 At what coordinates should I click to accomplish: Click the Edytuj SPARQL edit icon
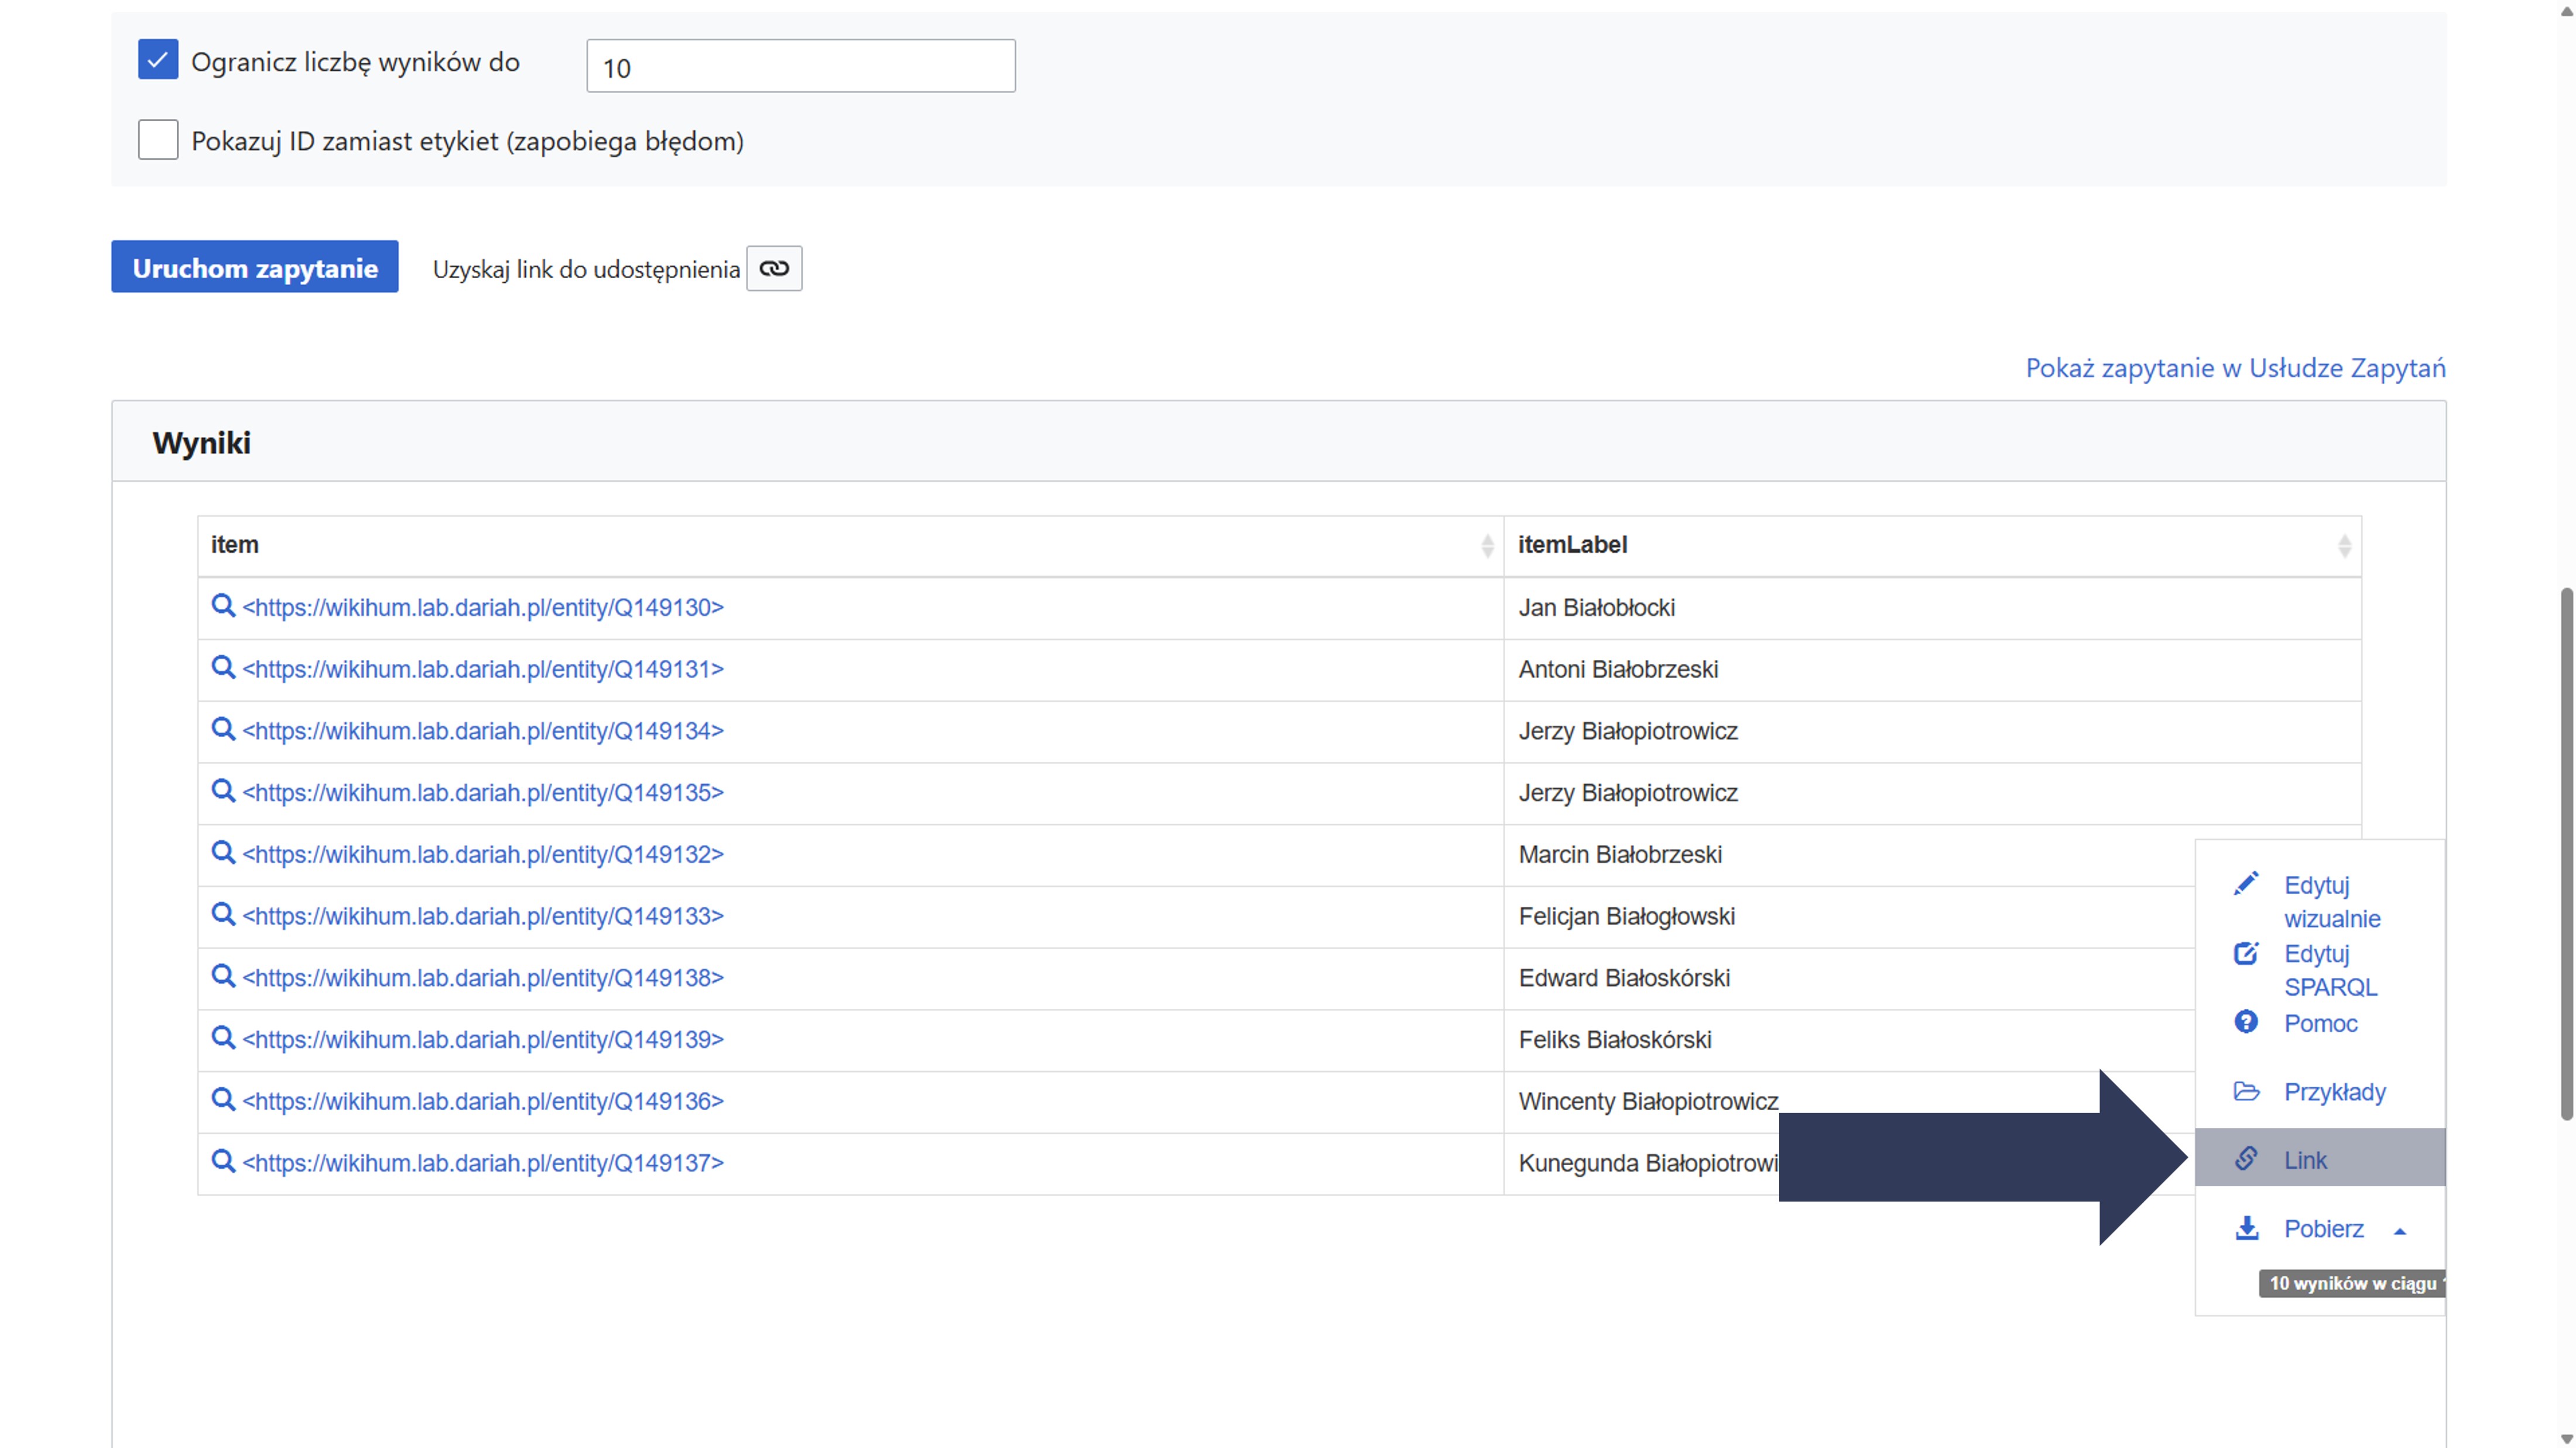(2246, 953)
